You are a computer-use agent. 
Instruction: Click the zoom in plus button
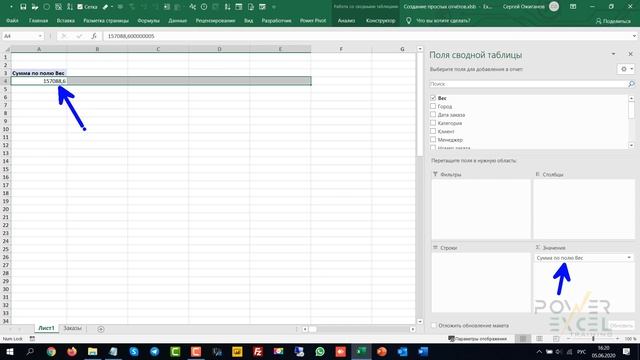pyautogui.click(x=618, y=339)
